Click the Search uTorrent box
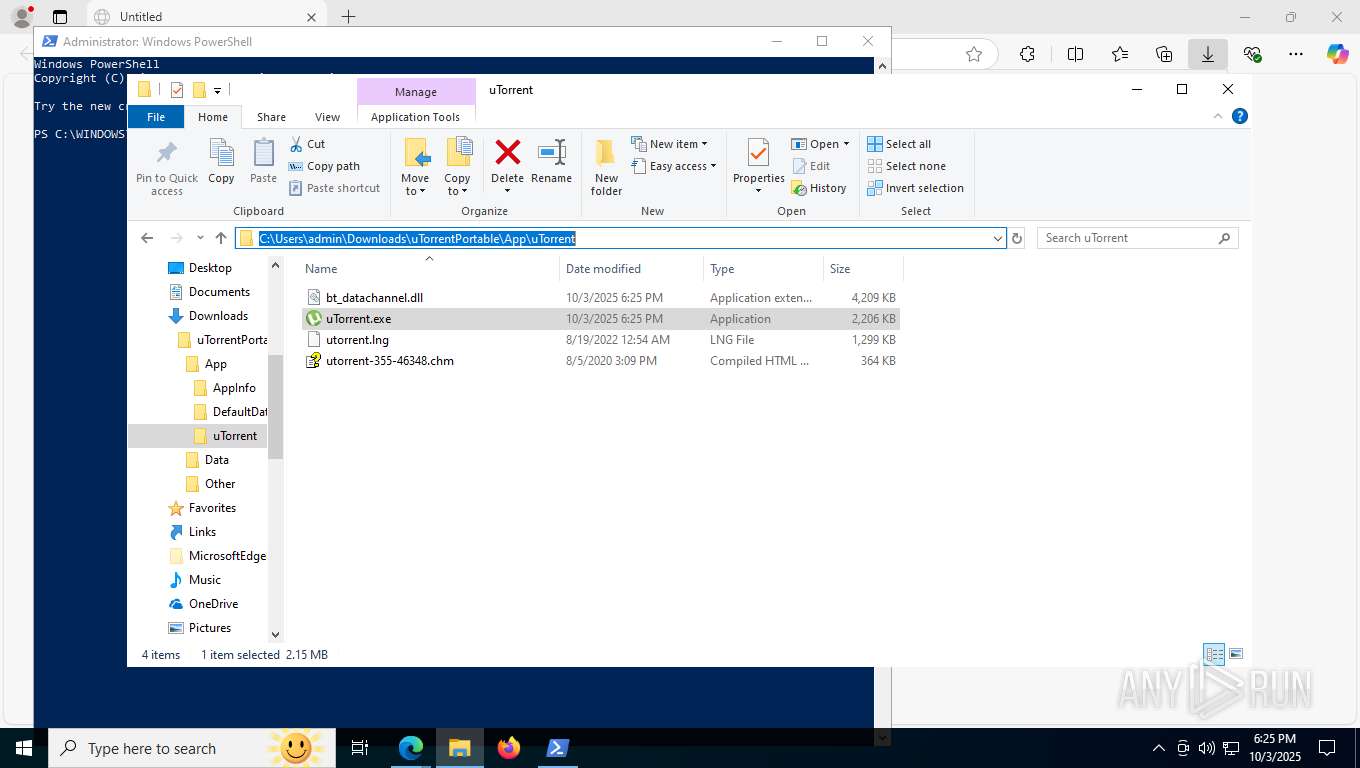 pyautogui.click(x=1137, y=238)
